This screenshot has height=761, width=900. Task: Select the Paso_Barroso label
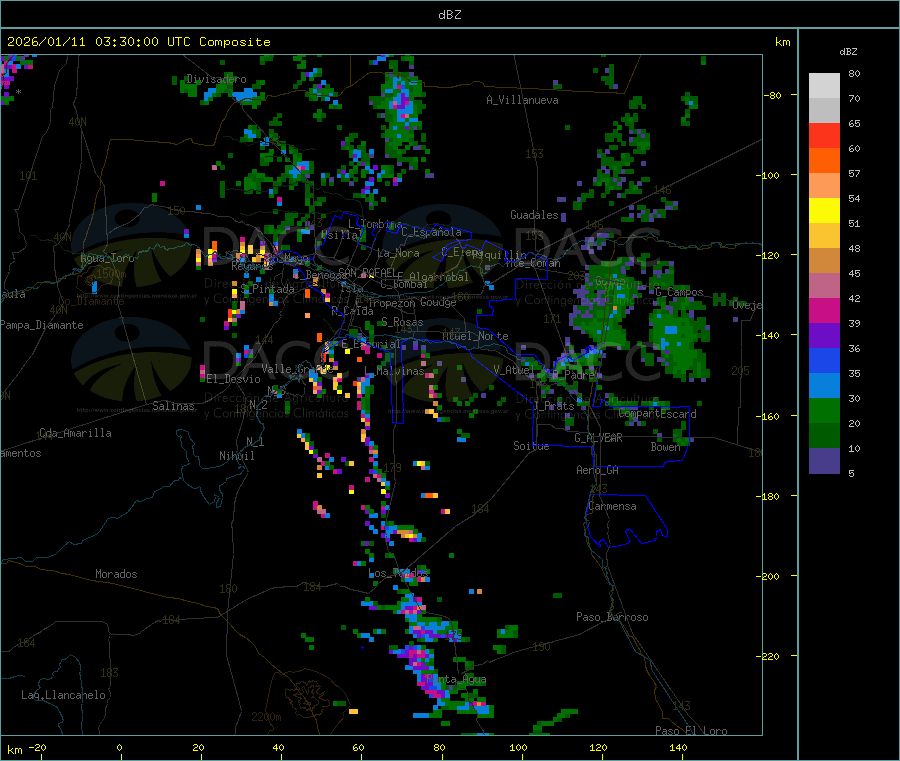pyautogui.click(x=612, y=617)
